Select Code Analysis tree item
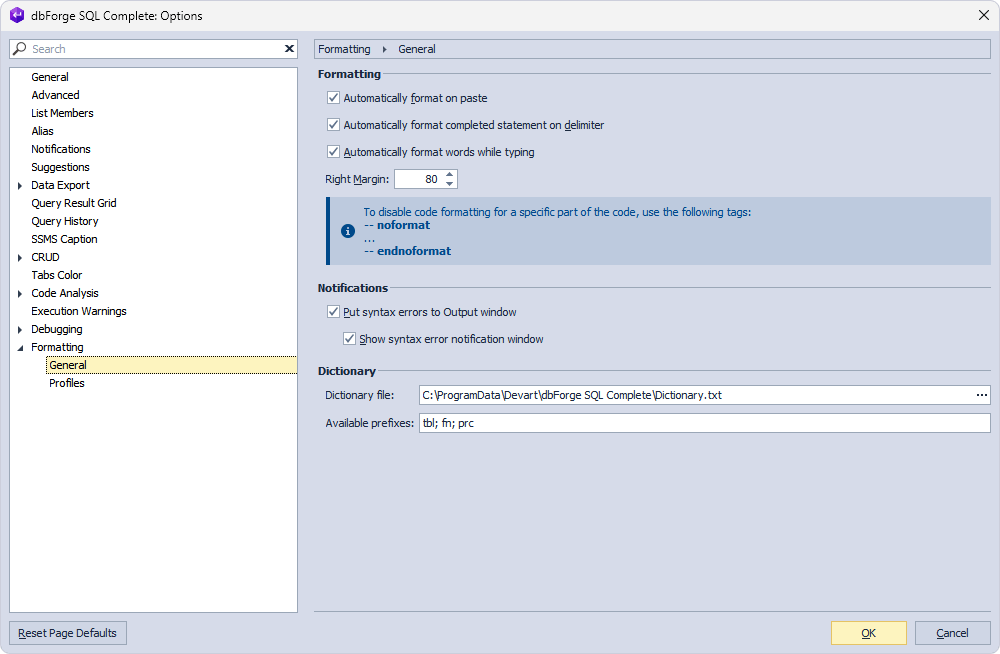Image resolution: width=1000 pixels, height=654 pixels. (65, 293)
